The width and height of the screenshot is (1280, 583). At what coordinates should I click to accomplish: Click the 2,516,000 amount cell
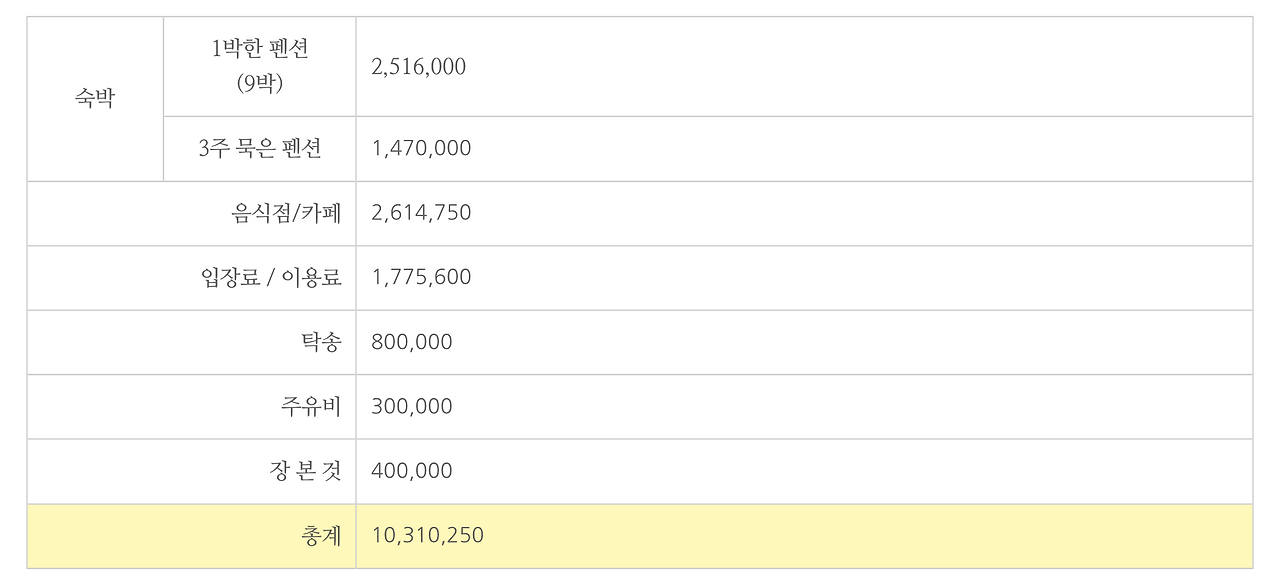tap(418, 67)
